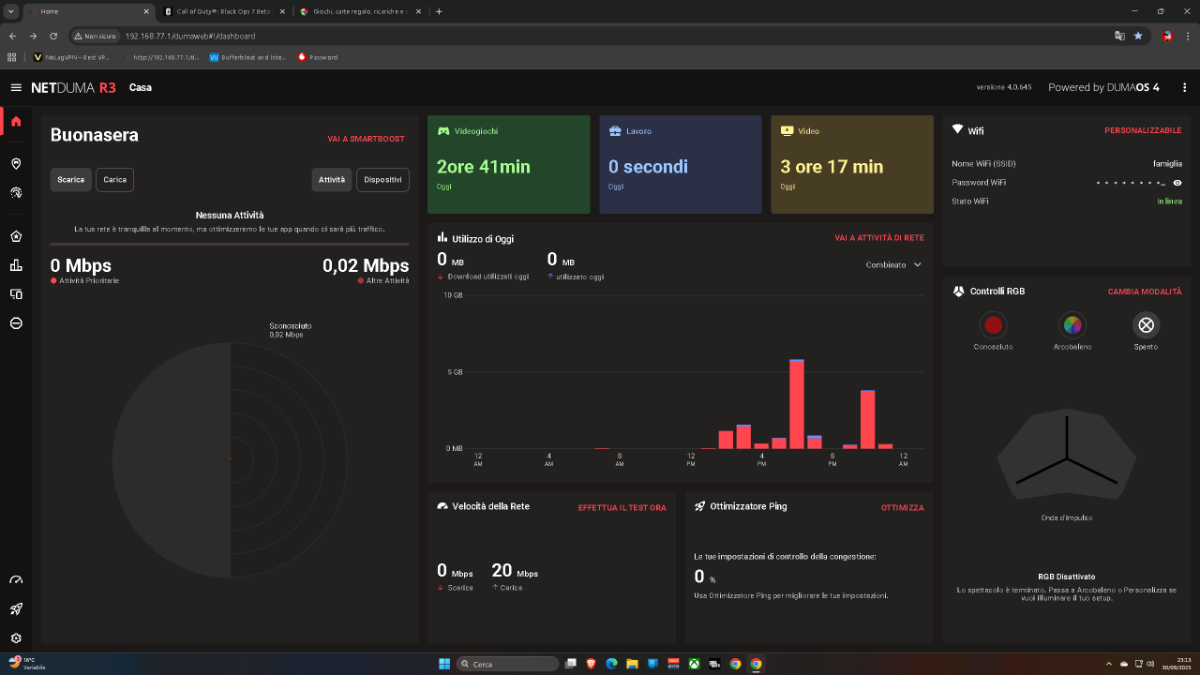
Task: Switch to the Call of Duty tab
Action: [222, 12]
